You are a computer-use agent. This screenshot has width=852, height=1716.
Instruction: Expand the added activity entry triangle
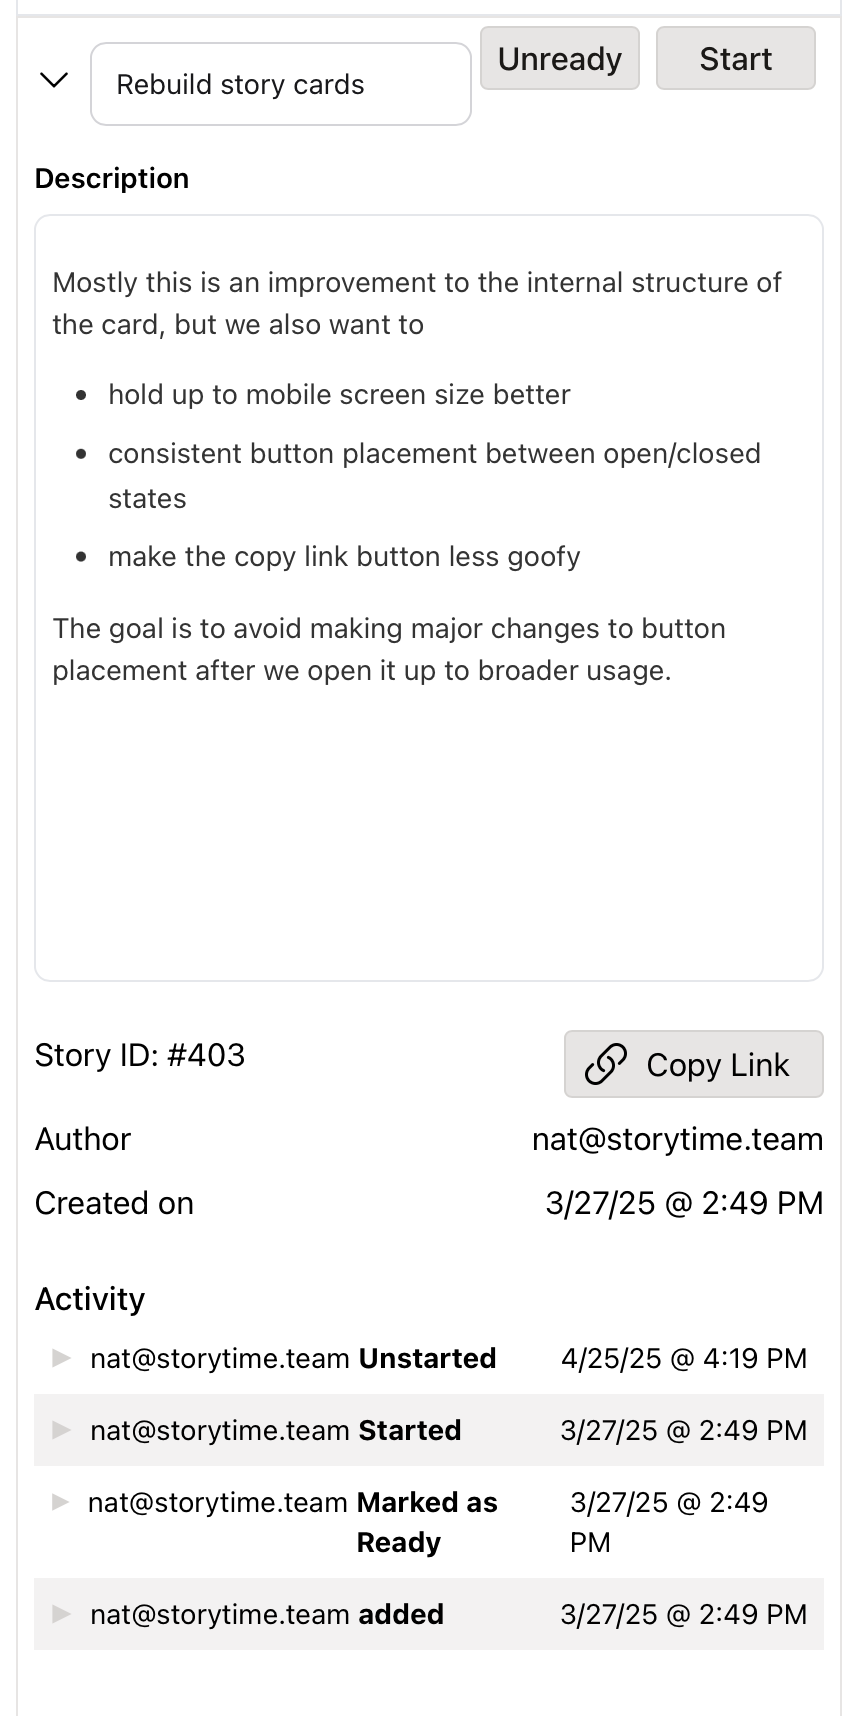click(61, 1614)
